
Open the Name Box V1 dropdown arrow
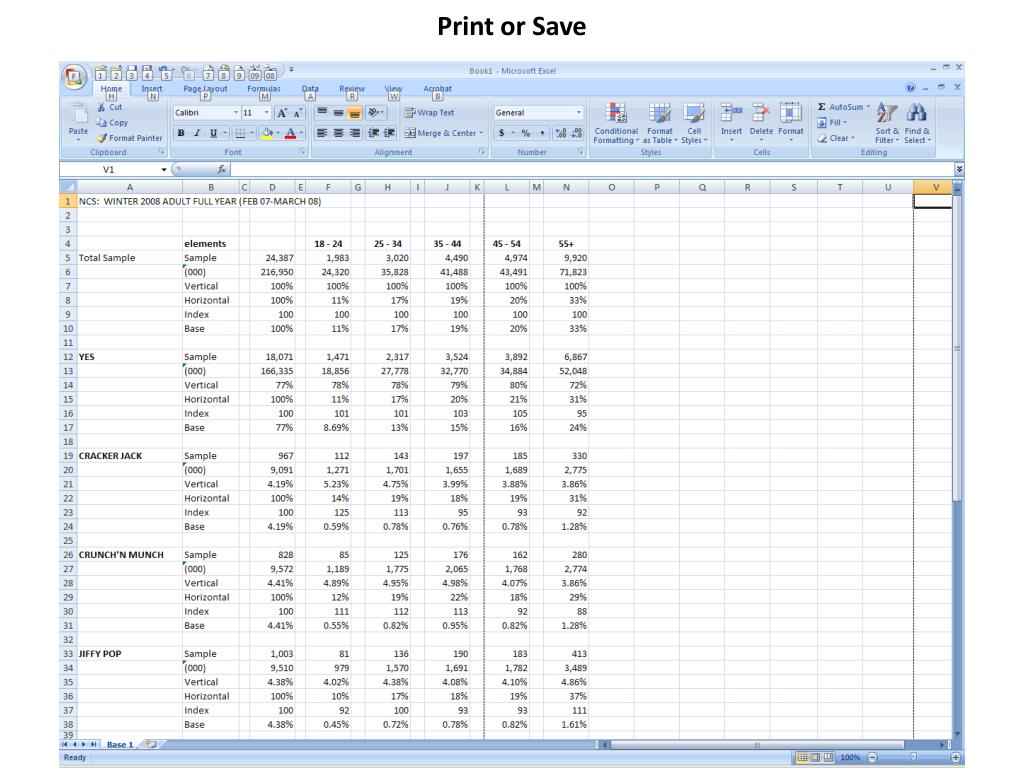[164, 170]
